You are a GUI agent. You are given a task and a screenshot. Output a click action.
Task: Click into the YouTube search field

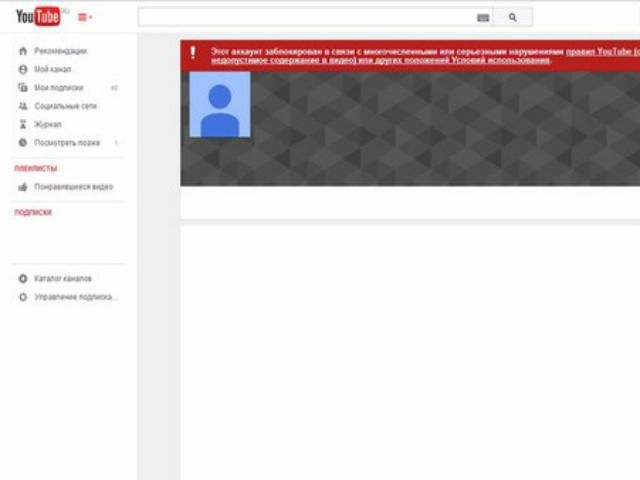(307, 17)
